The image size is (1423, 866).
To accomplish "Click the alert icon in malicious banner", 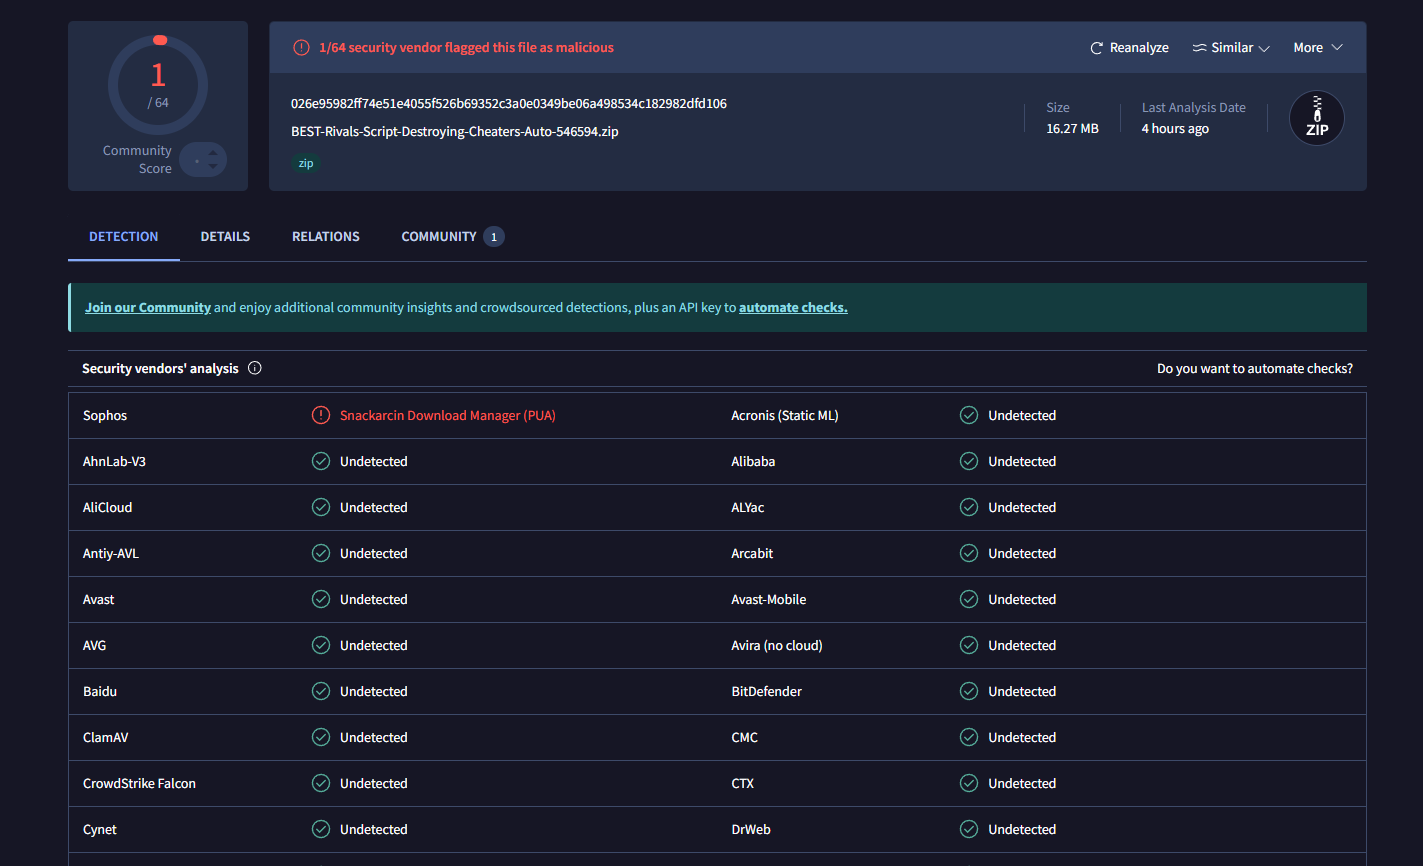I will 301,47.
